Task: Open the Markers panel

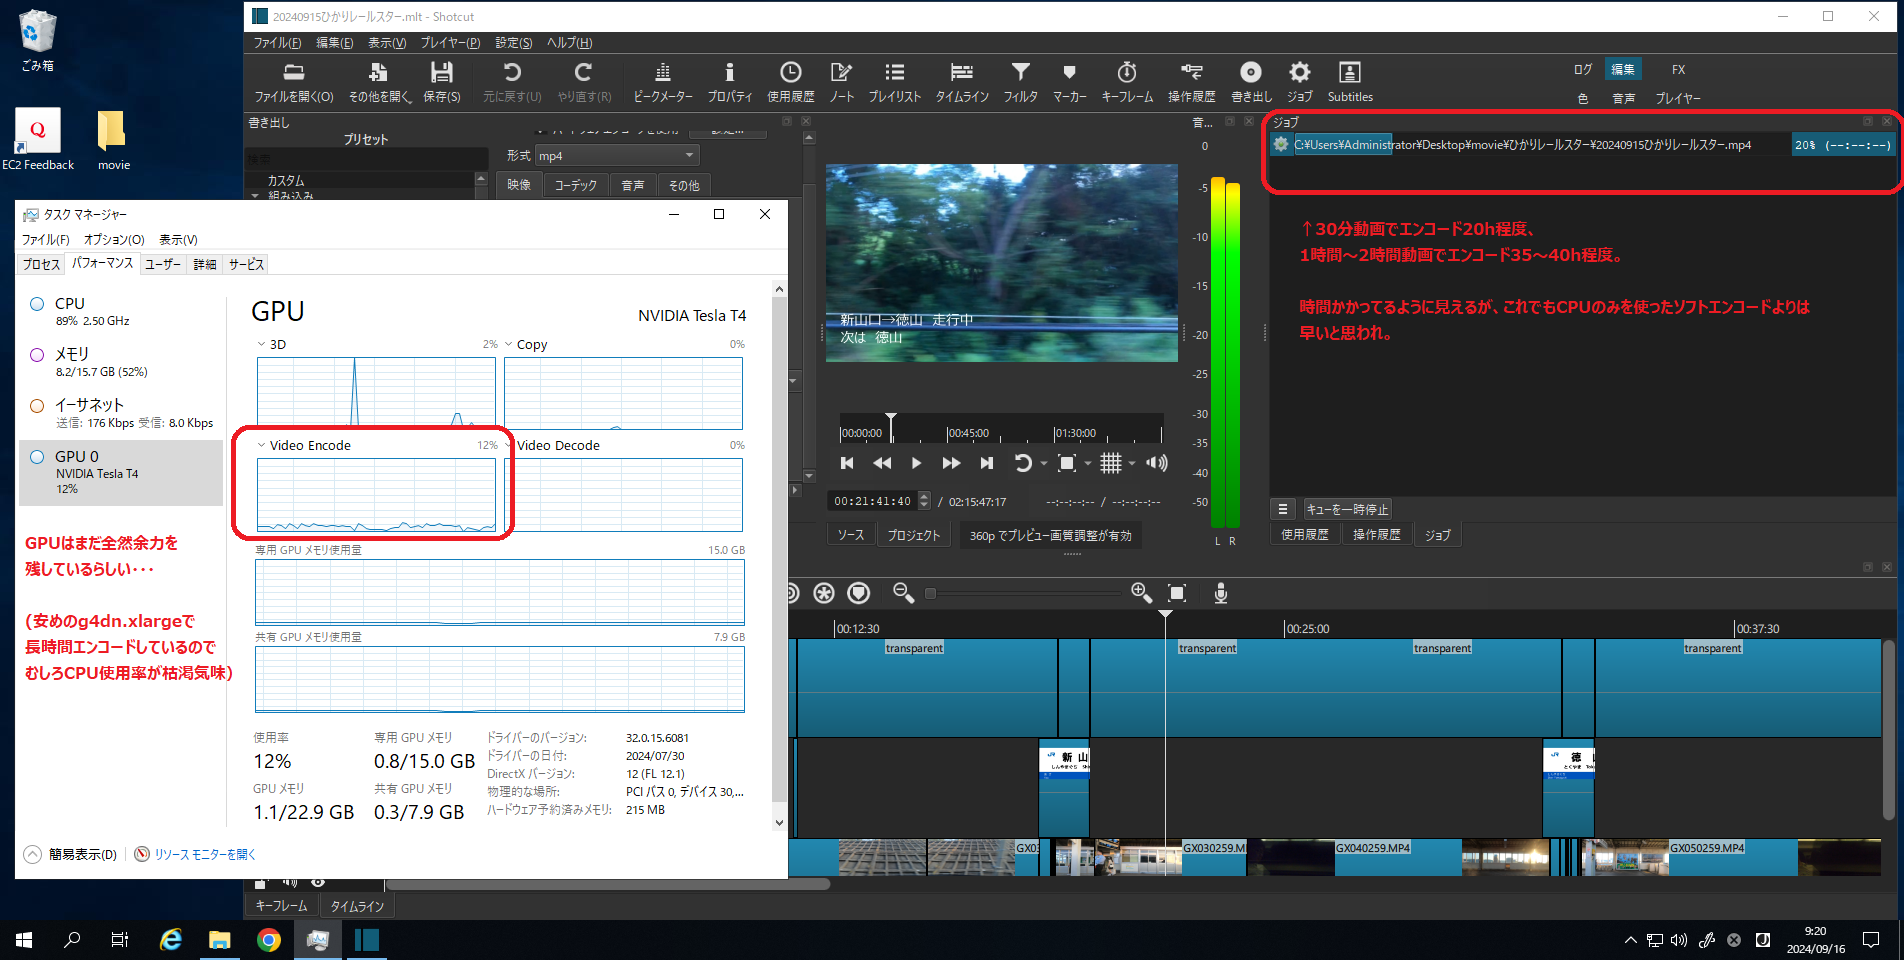Action: [1068, 80]
